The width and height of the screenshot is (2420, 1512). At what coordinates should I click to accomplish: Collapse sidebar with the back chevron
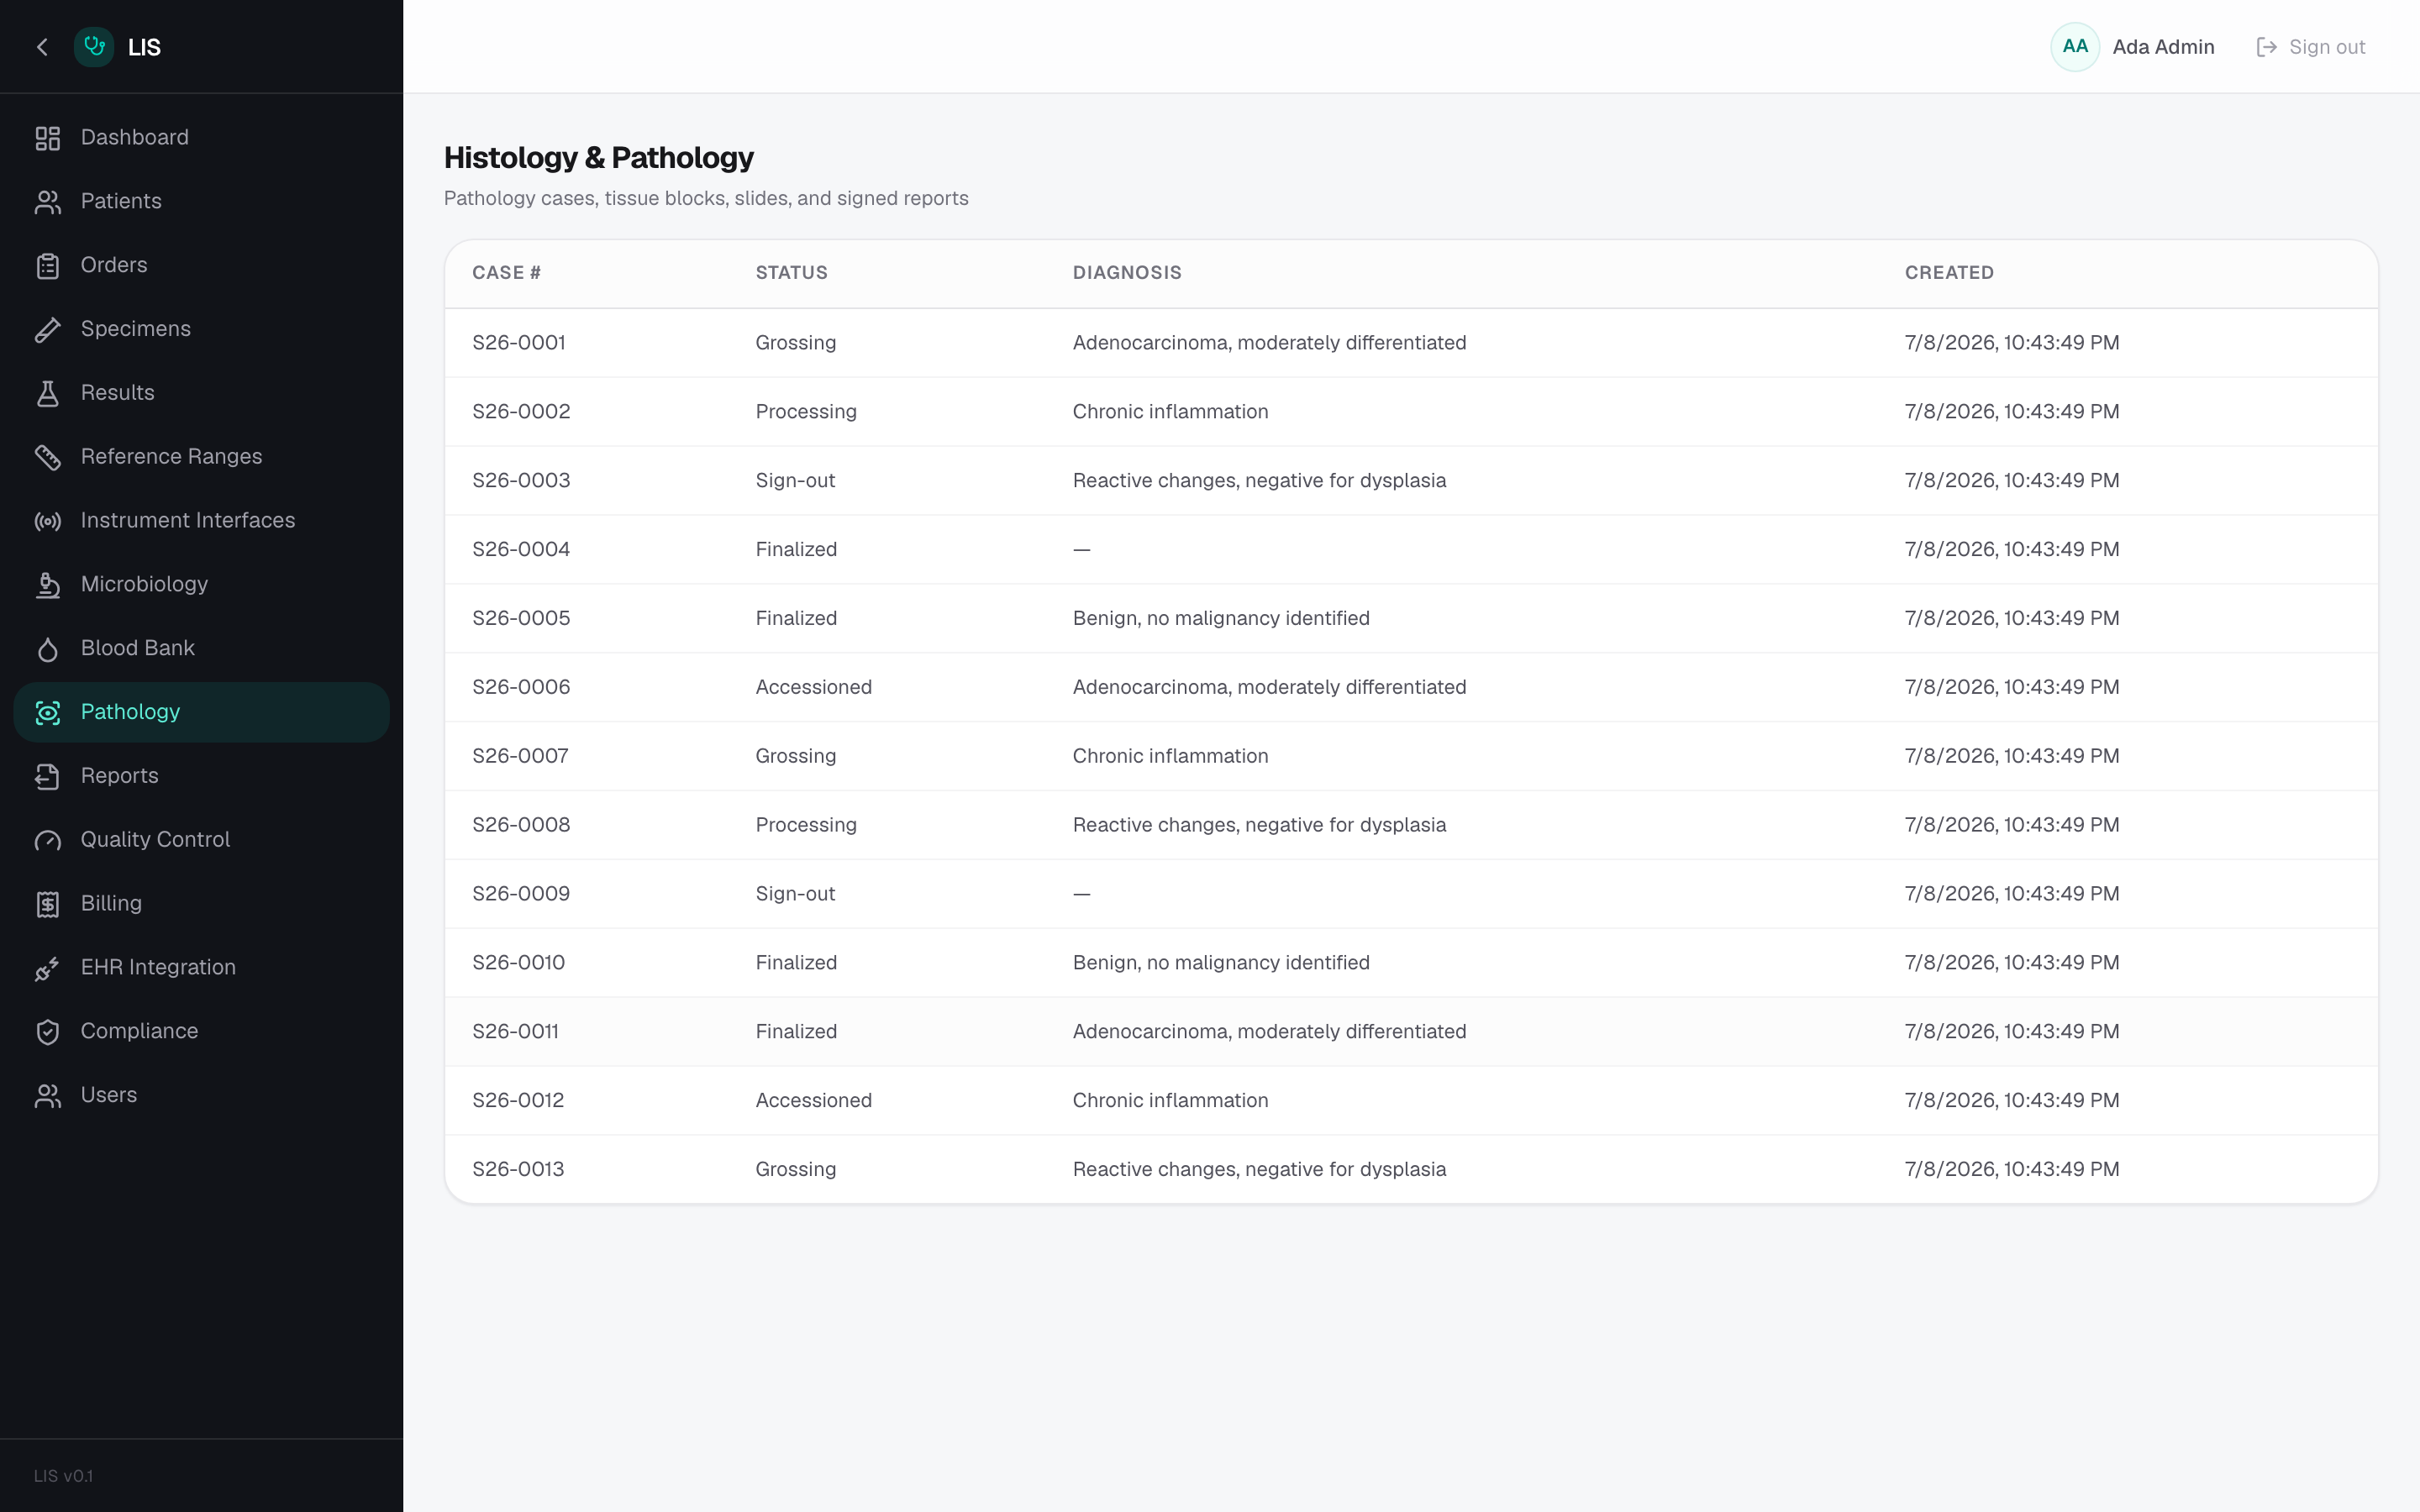[x=42, y=47]
